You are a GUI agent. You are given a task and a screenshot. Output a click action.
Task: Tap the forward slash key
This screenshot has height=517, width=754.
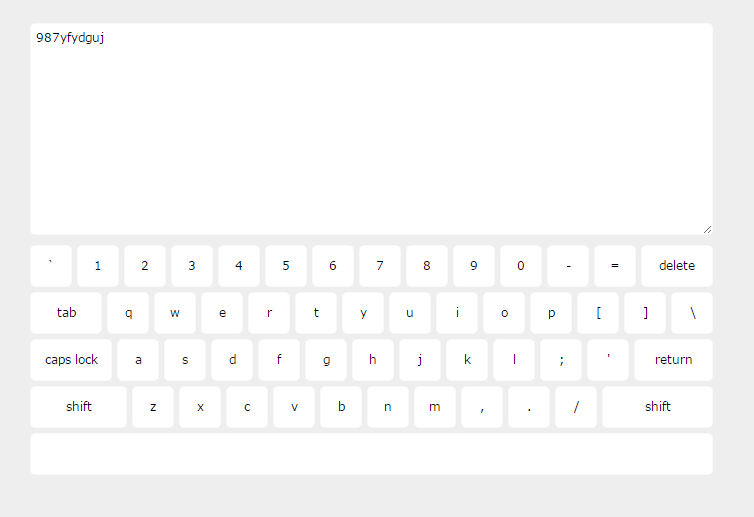pyautogui.click(x=576, y=407)
